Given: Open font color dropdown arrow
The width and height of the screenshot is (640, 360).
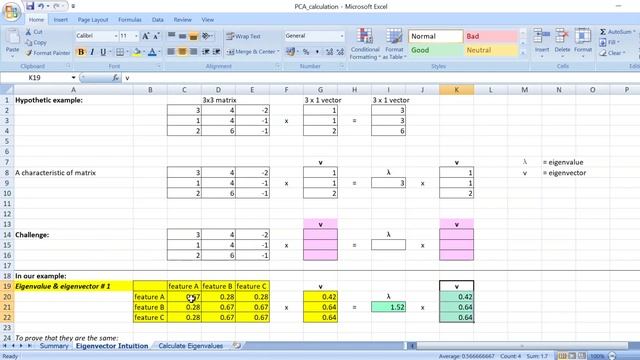Looking at the screenshot, I should pos(159,52).
